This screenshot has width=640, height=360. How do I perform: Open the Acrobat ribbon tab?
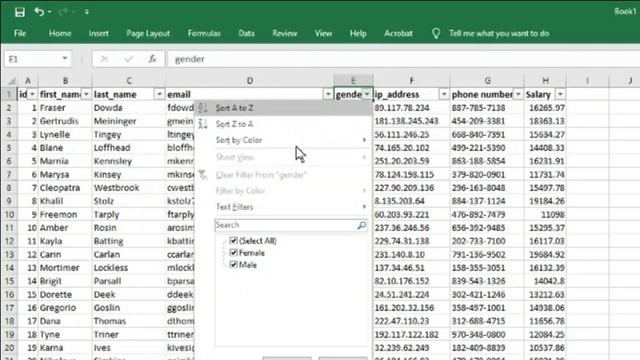point(398,33)
